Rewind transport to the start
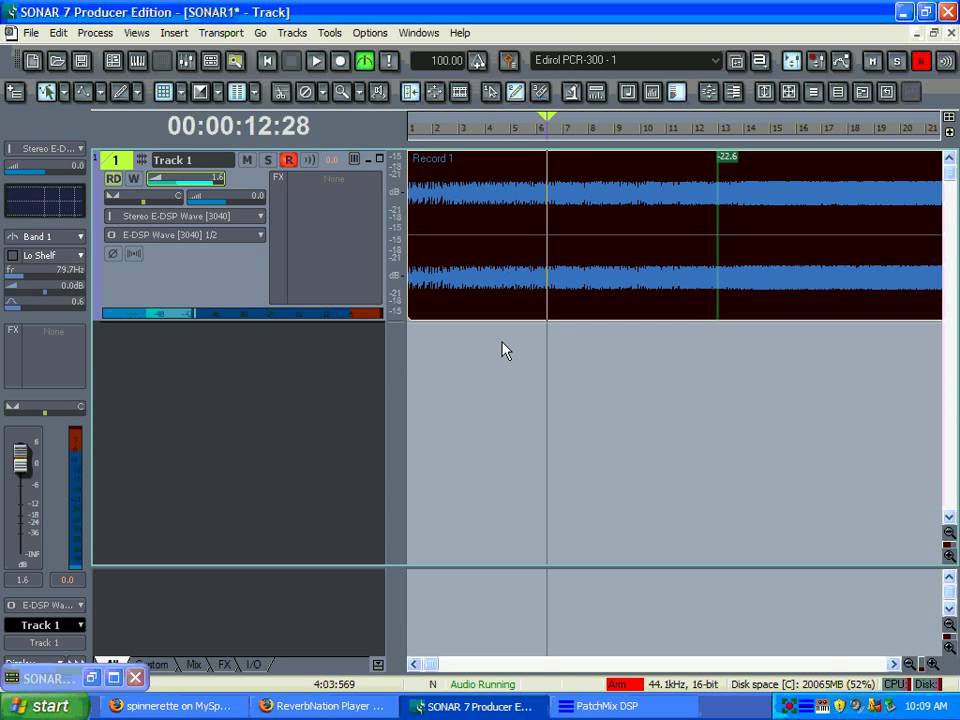This screenshot has width=960, height=720. click(267, 61)
